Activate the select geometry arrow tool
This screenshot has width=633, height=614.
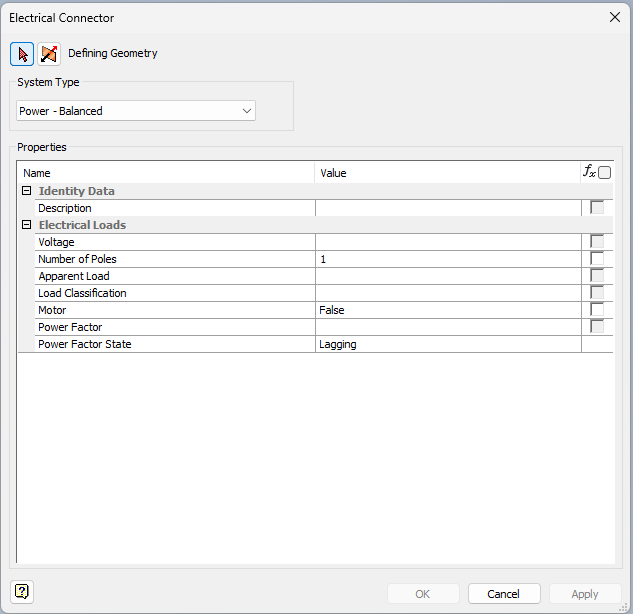22,54
